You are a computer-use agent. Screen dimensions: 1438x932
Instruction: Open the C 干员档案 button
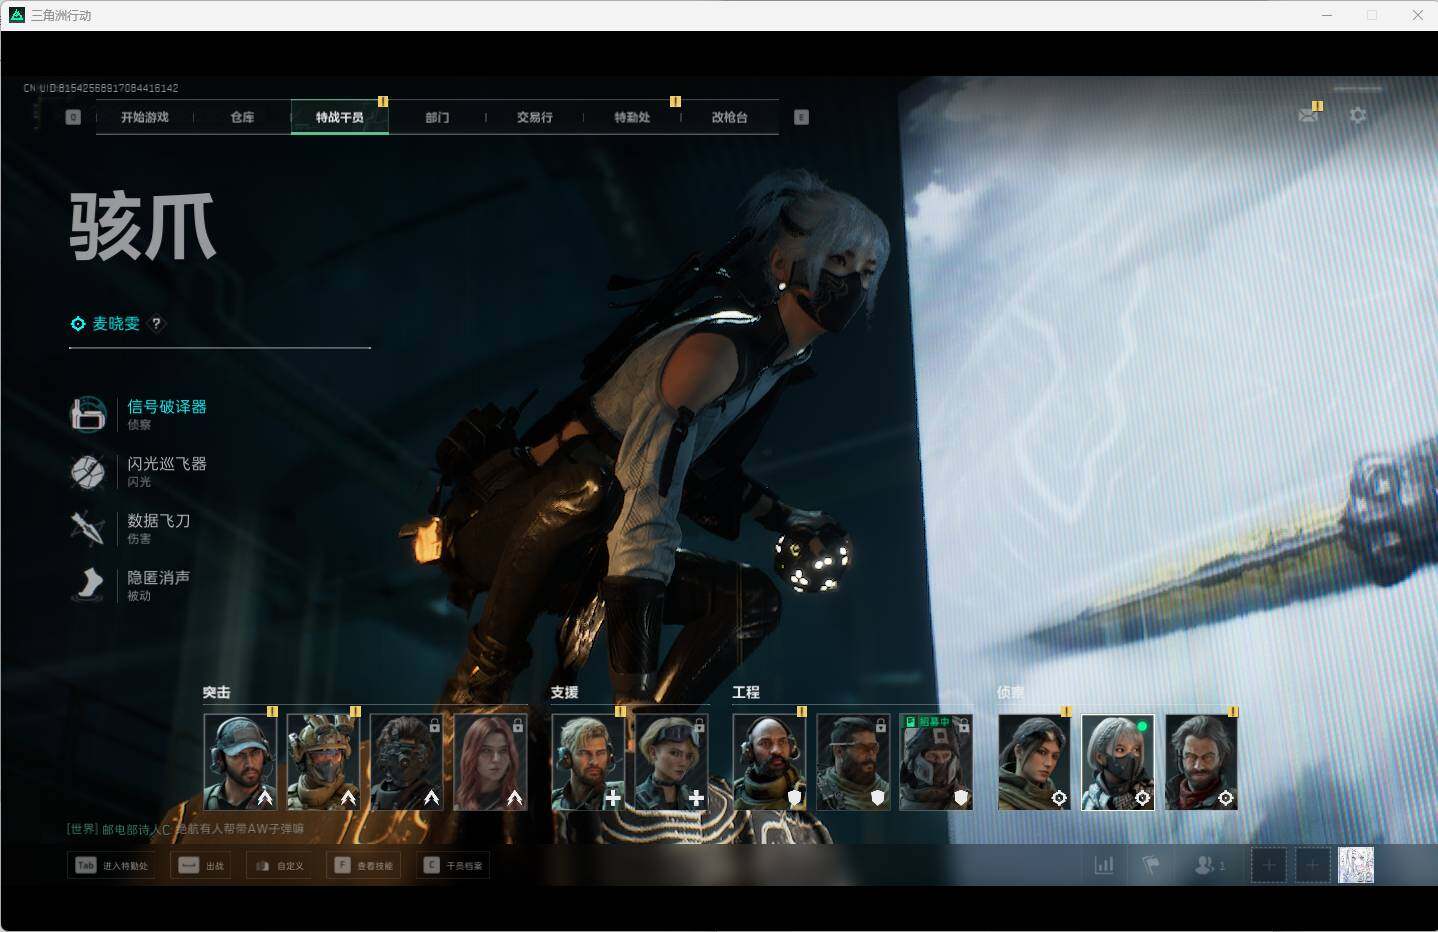[x=453, y=865]
